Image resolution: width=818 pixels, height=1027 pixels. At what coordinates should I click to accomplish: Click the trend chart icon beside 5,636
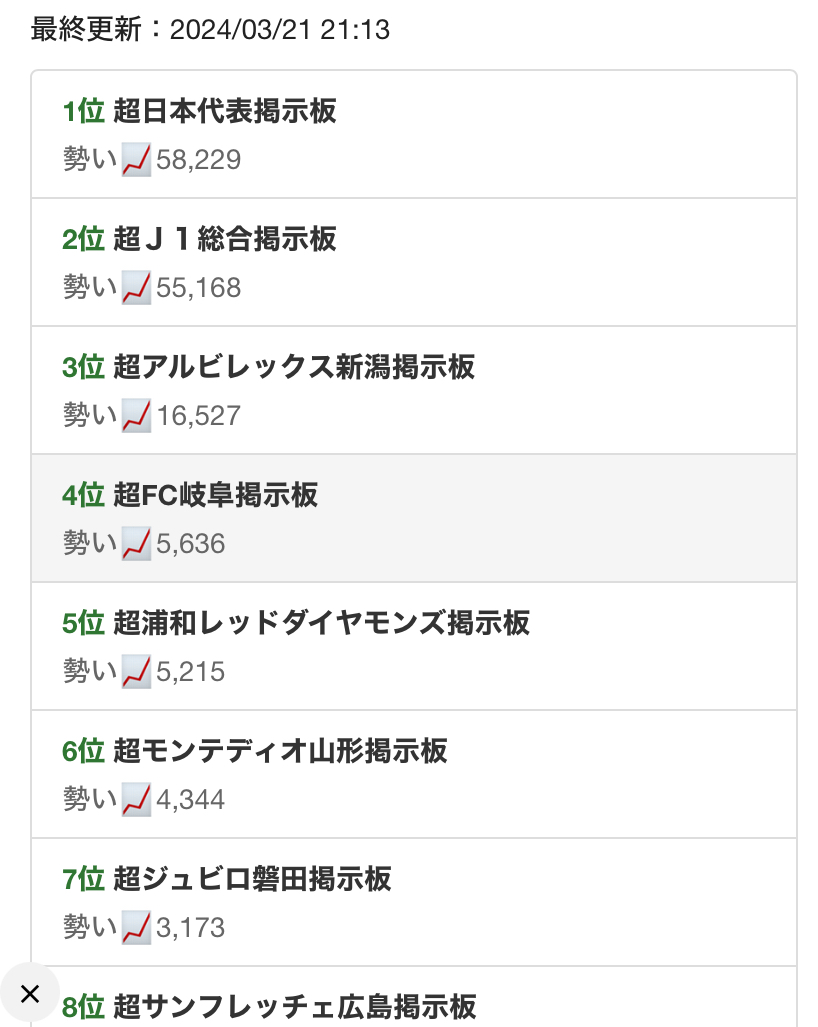[x=136, y=544]
